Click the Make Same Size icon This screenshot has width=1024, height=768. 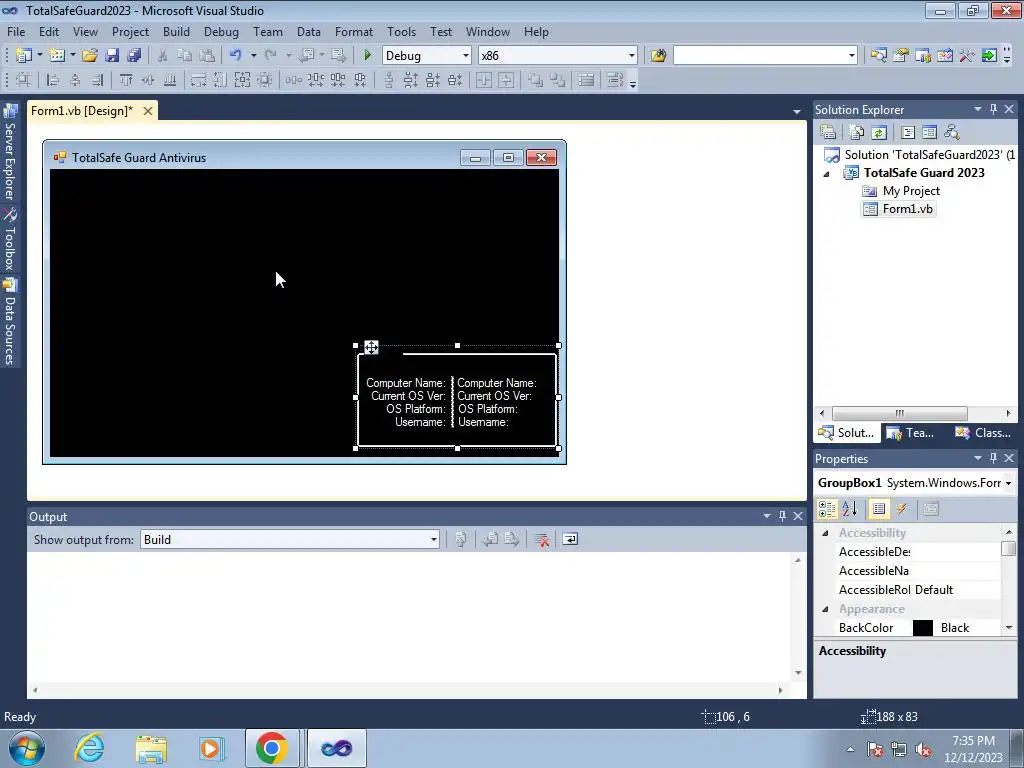[242, 80]
